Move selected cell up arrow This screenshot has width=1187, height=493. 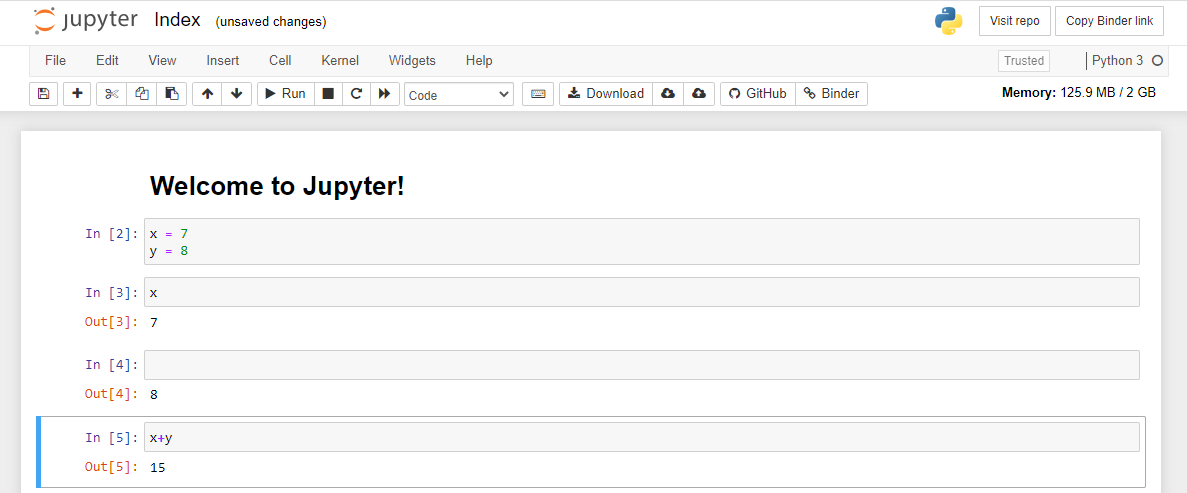[207, 94]
